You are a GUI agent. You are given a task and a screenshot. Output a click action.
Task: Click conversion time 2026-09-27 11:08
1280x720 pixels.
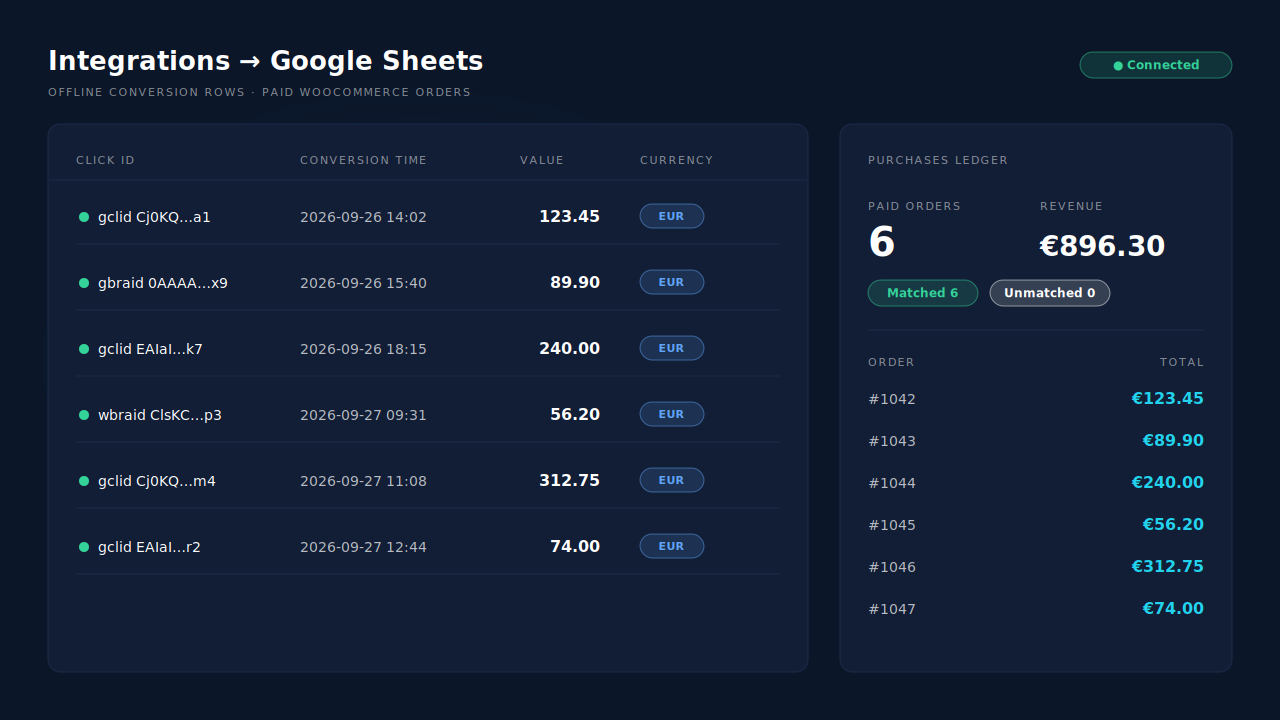point(363,481)
